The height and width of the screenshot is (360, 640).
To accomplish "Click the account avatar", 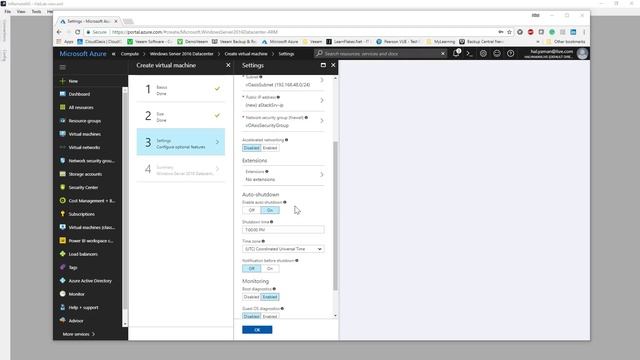I will [582, 53].
